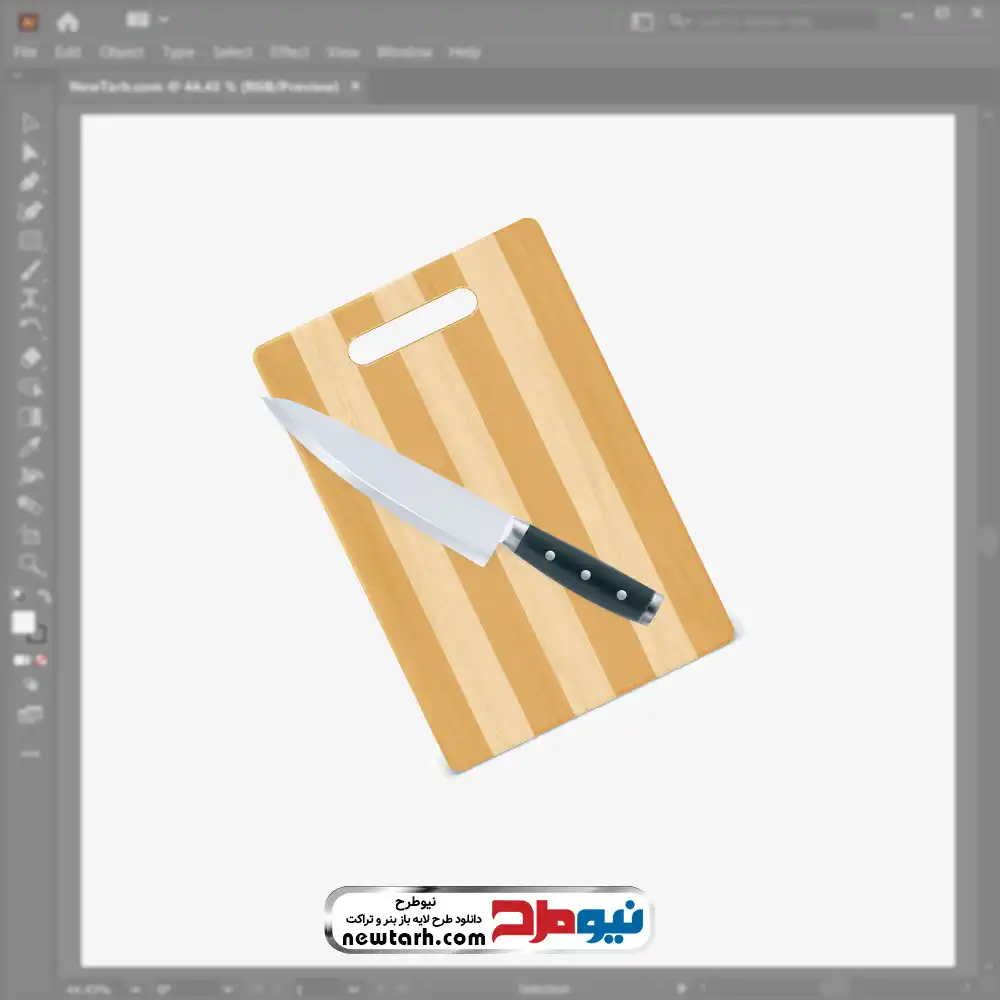Expand the Edit Toolbar three-dot menu

pyautogui.click(x=30, y=752)
